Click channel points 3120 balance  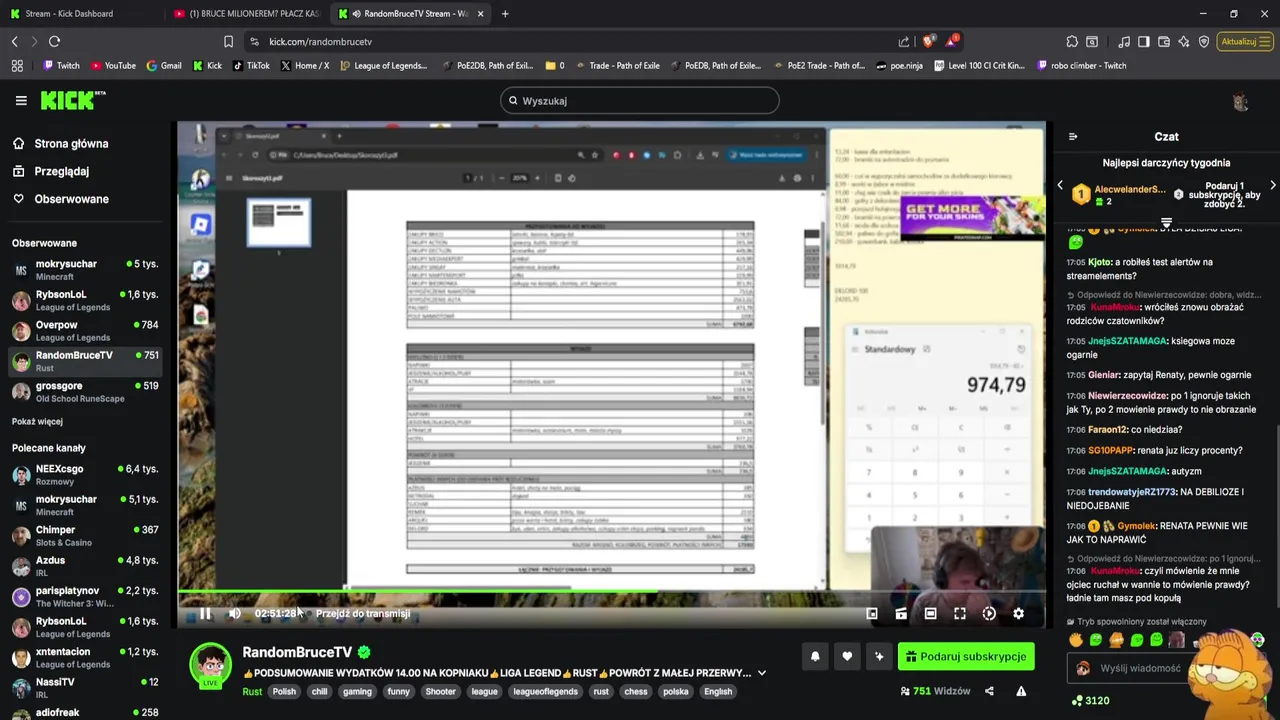1090,701
